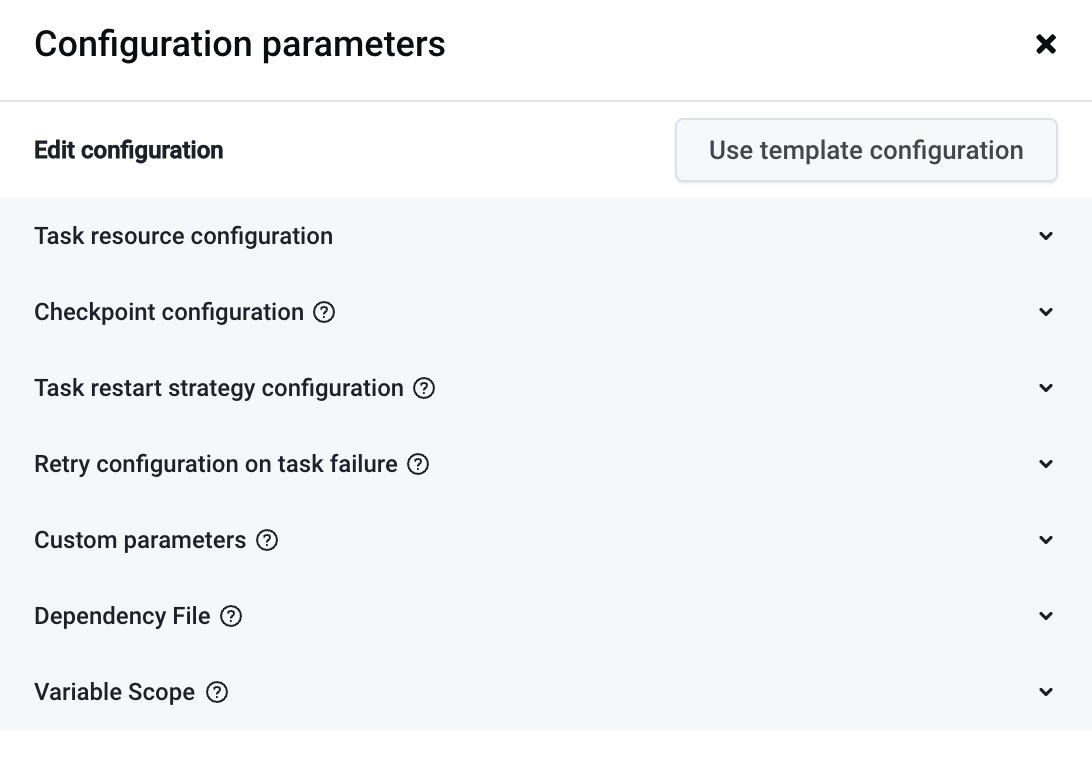This screenshot has width=1092, height=762.
Task: Expand Task resource configuration using its chevron
Action: pyautogui.click(x=1046, y=236)
